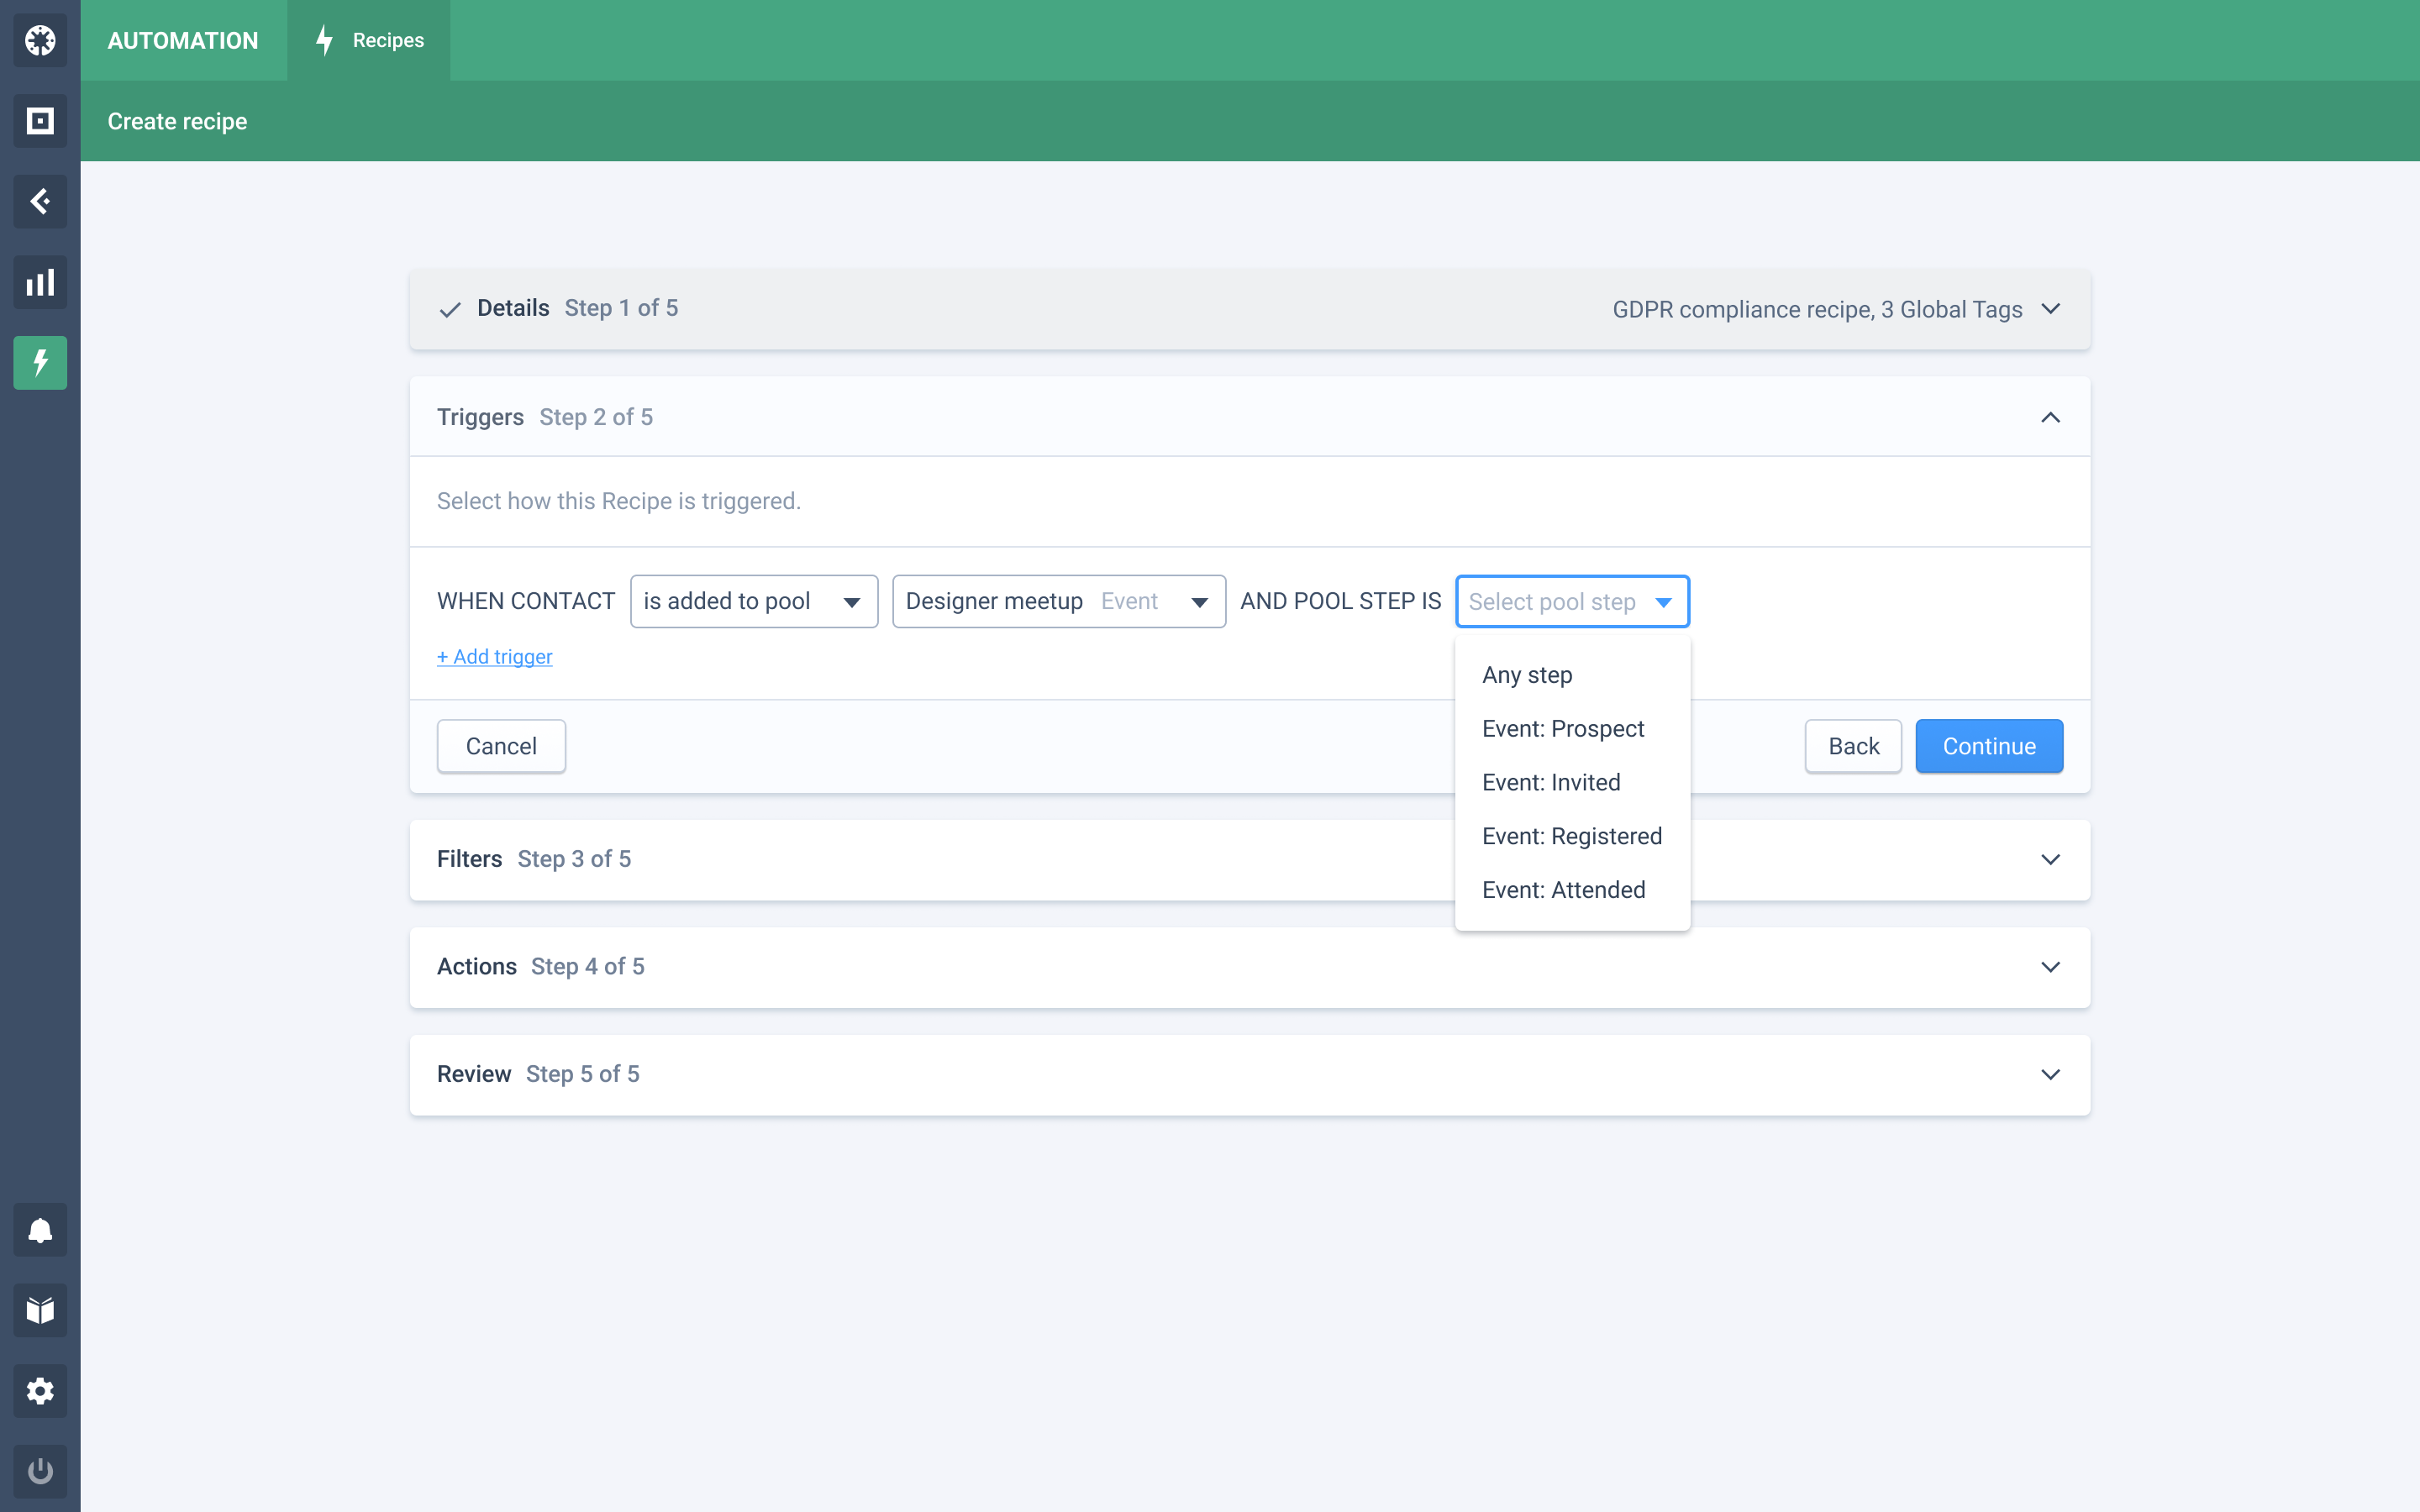The image size is (2420, 1512).
Task: Click the open book help icon
Action: click(x=40, y=1310)
